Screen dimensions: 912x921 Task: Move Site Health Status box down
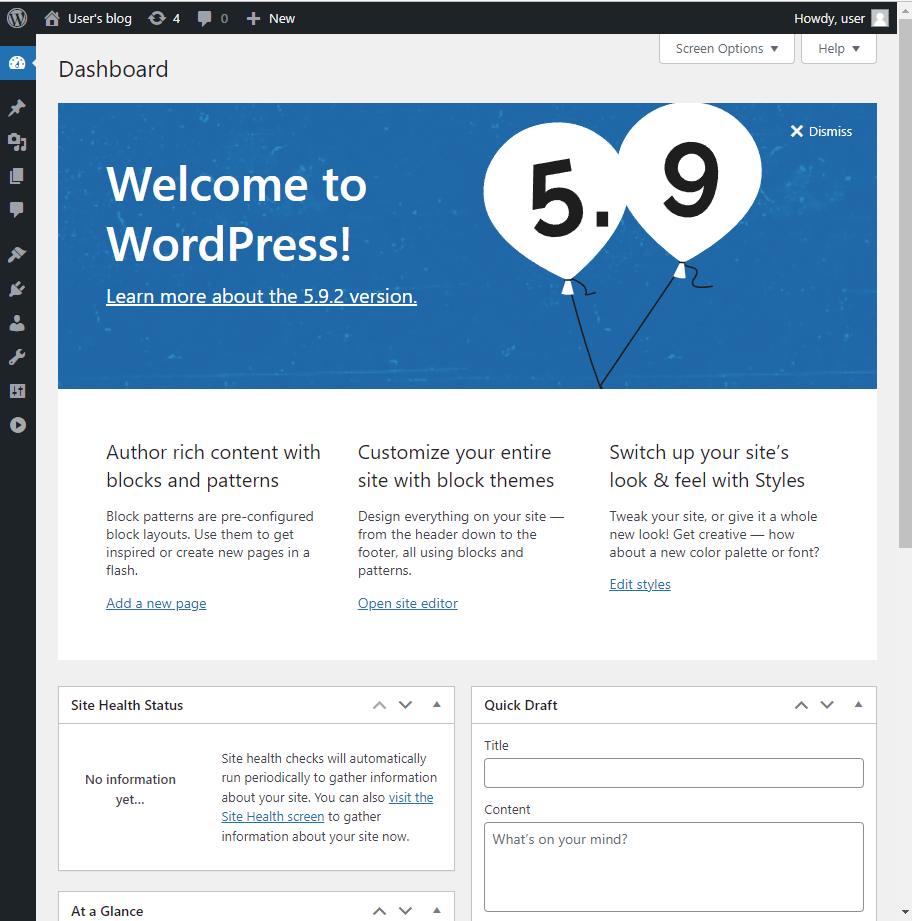tap(405, 705)
